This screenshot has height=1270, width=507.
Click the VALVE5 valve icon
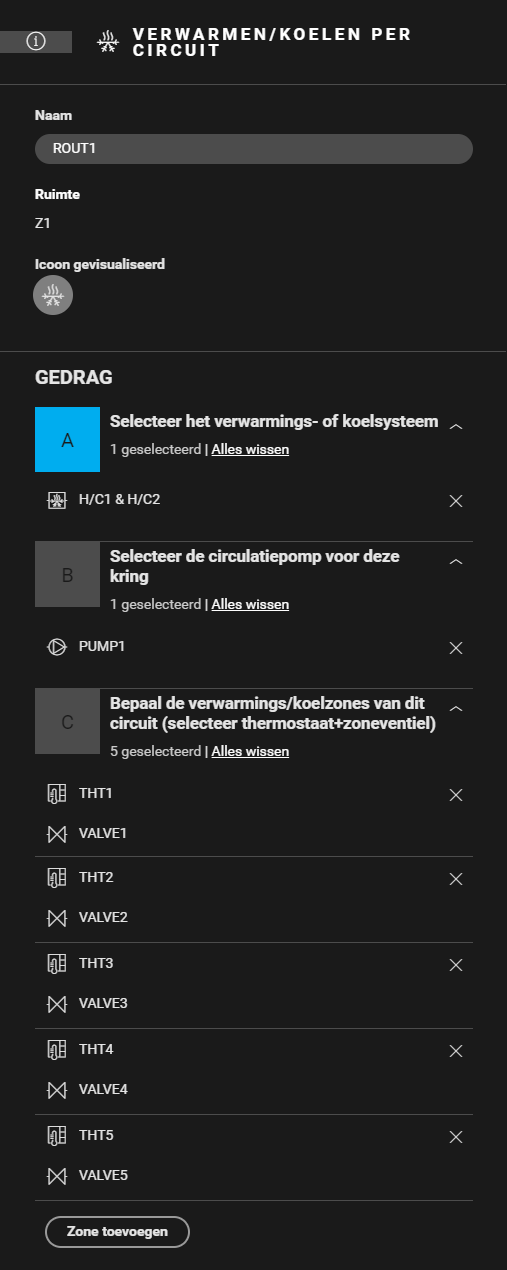tap(56, 1175)
